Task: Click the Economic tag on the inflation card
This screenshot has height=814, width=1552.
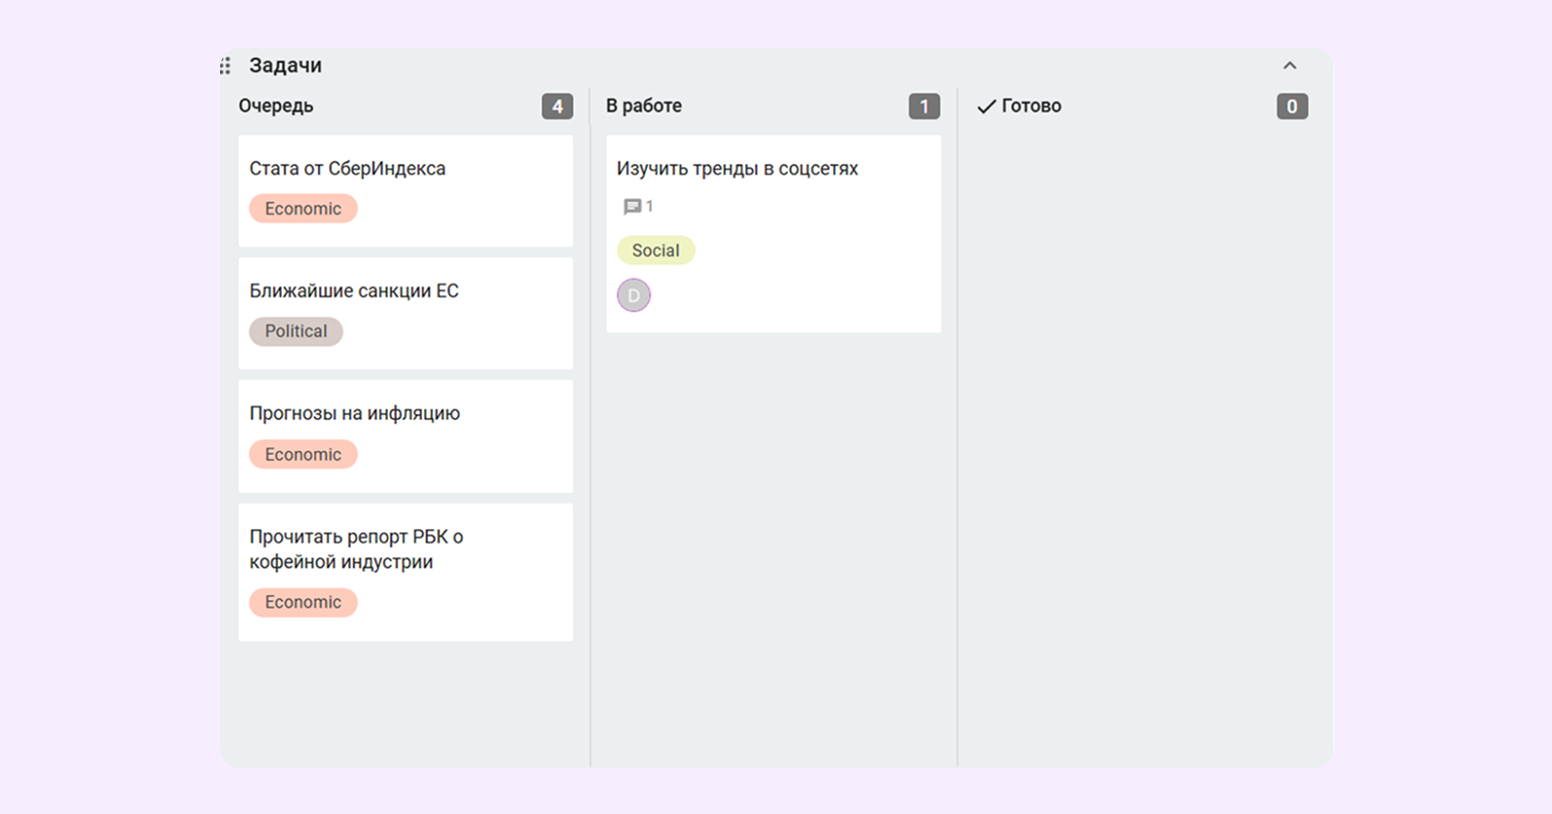Action: click(303, 454)
